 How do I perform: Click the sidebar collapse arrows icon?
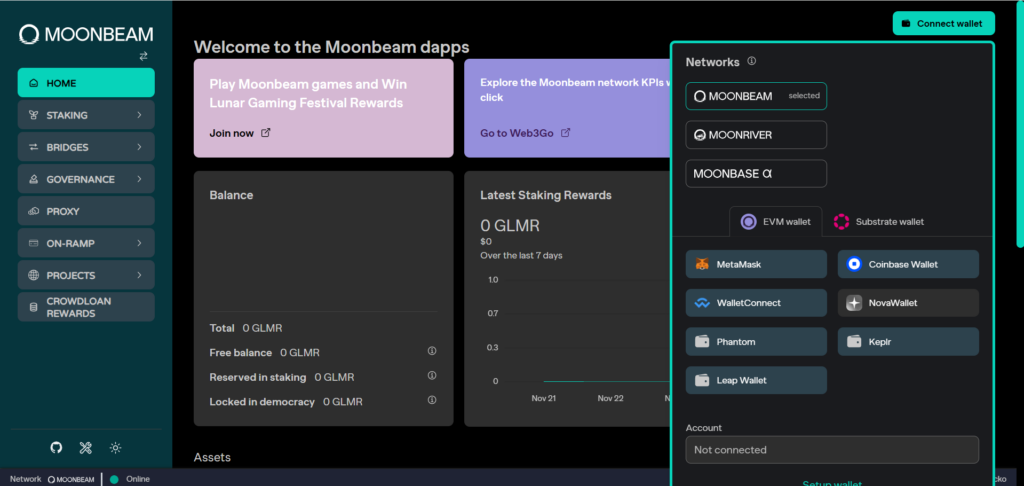143,56
